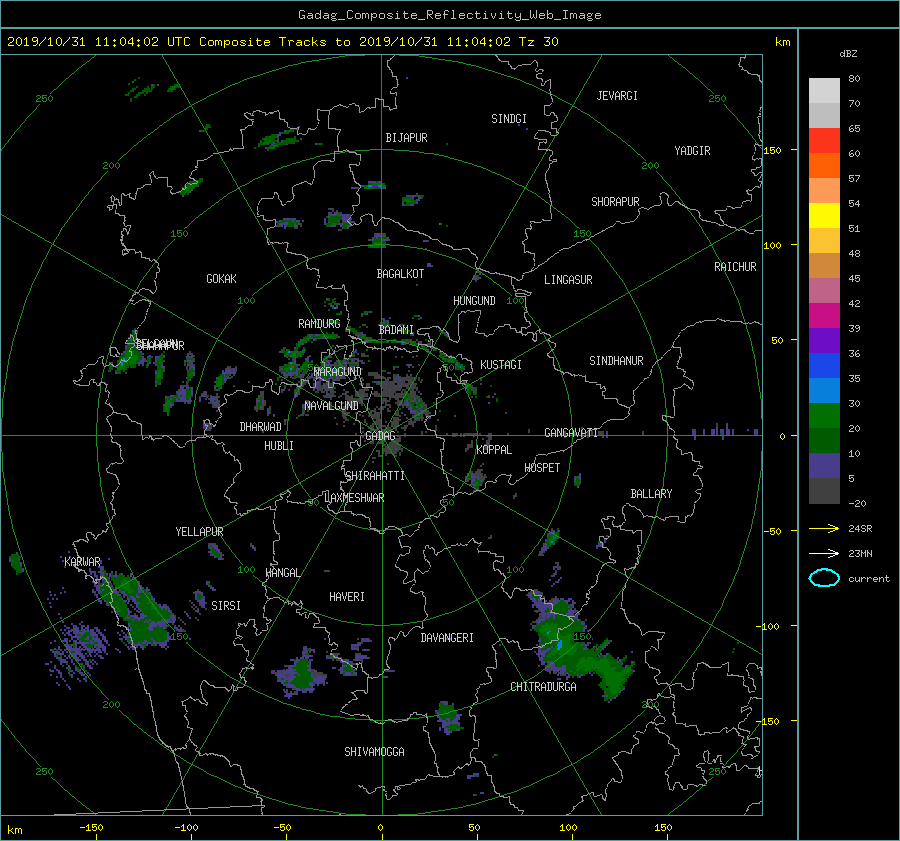This screenshot has height=841, width=900.
Task: Click the 150 tick on right km axis
Action: tap(772, 150)
